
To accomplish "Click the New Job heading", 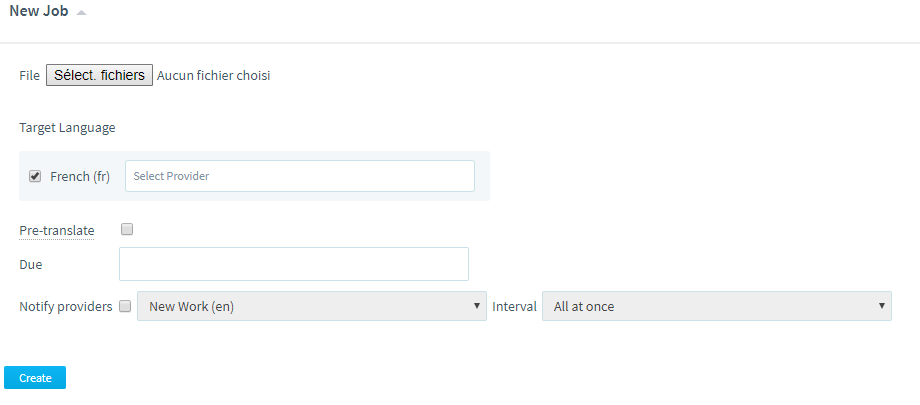I will (x=39, y=11).
